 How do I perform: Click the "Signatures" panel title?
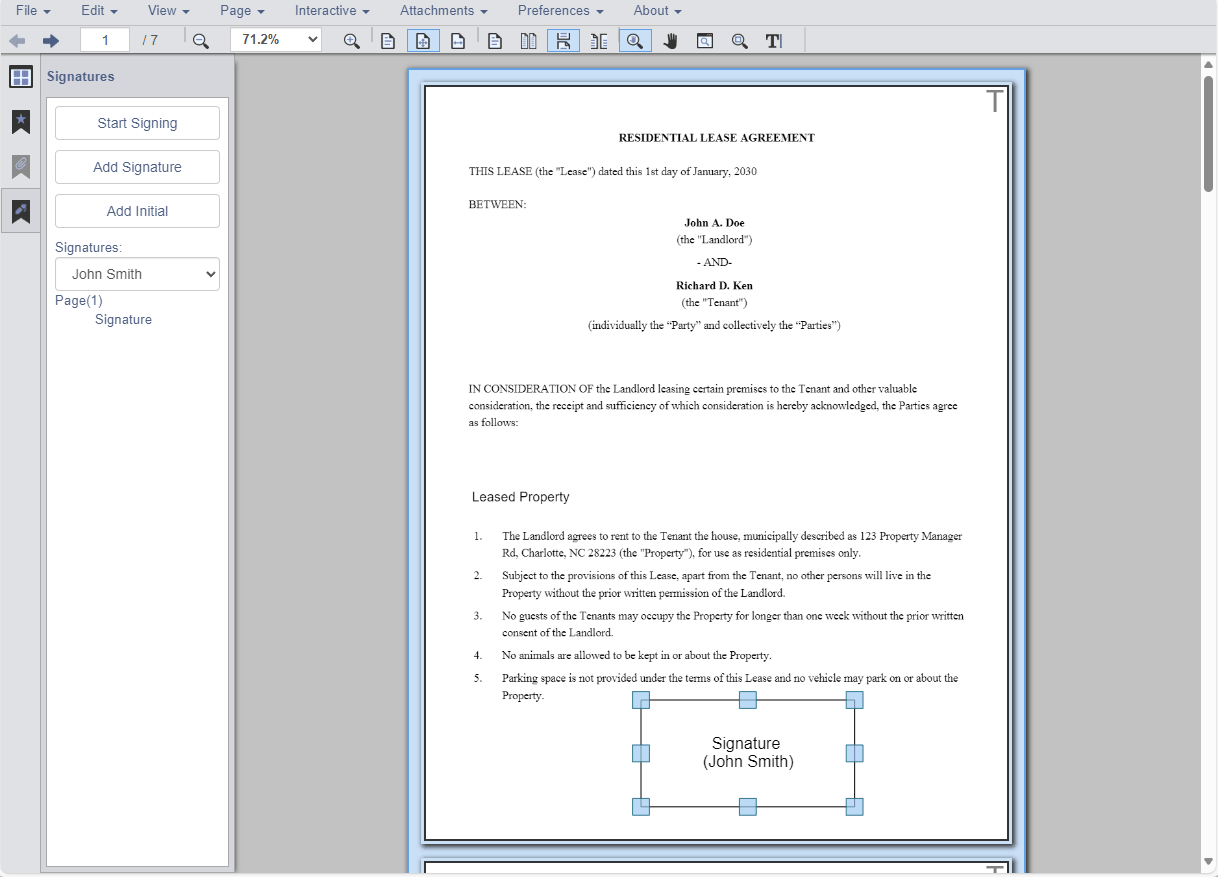click(x=81, y=77)
